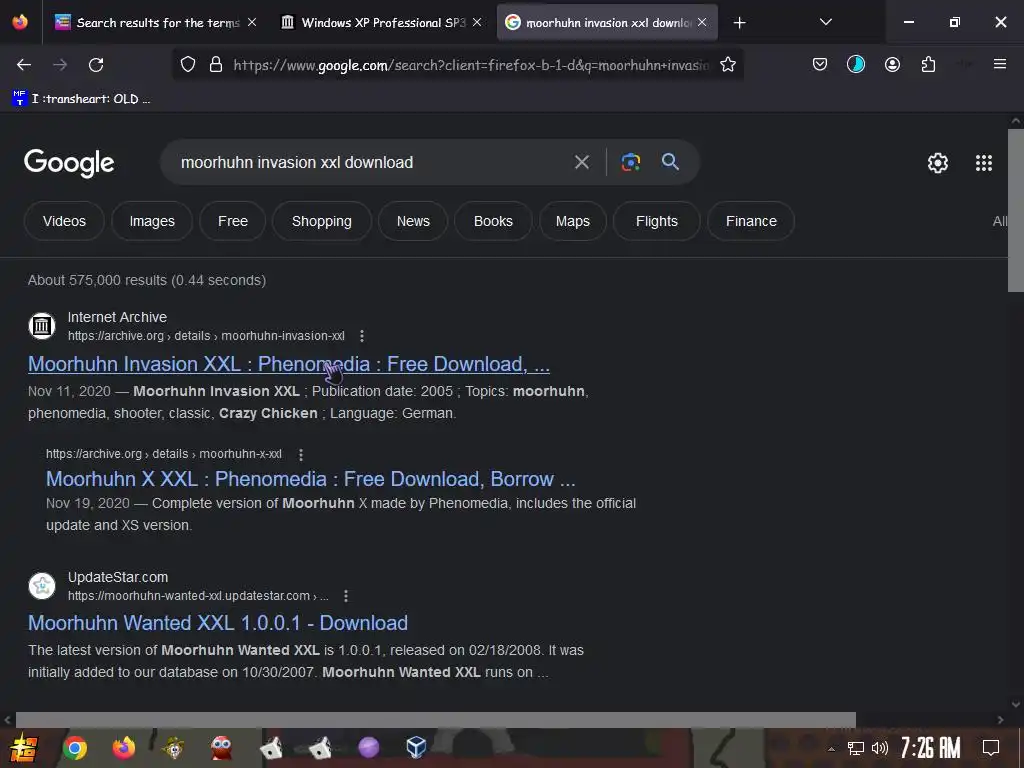Open Google quick settings gear
The image size is (1024, 768).
[x=938, y=163]
